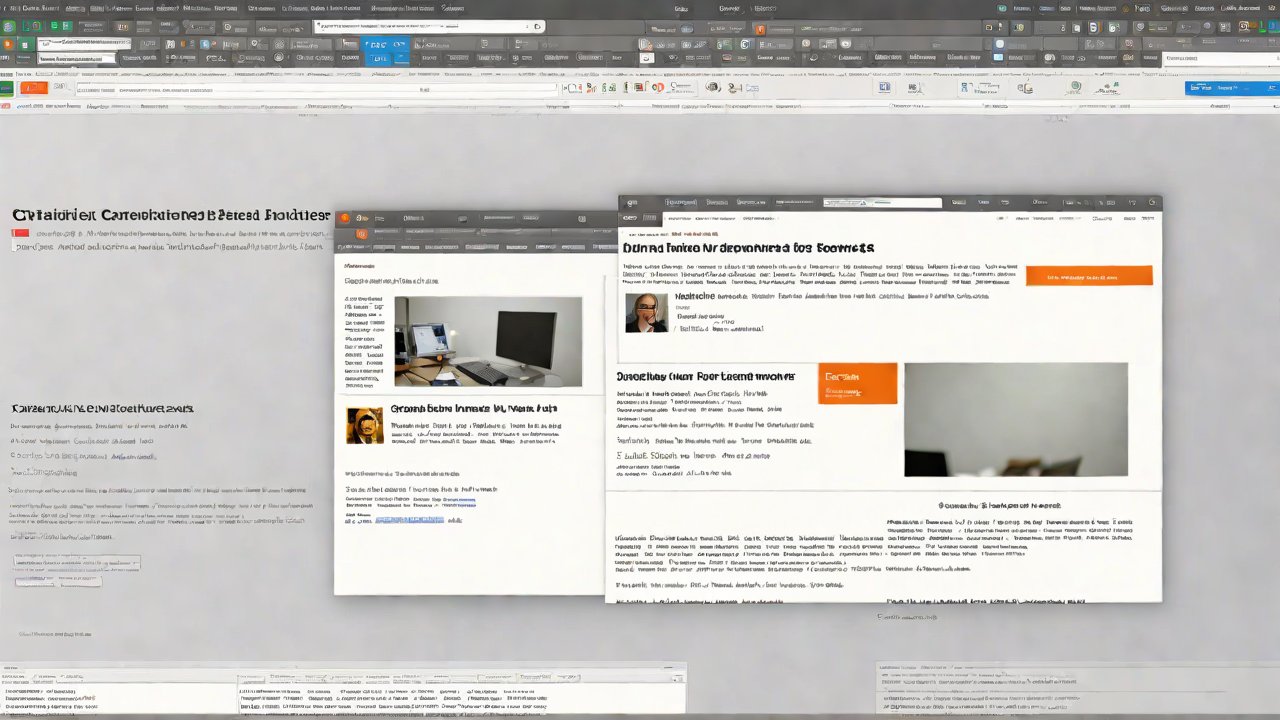1280x720 pixels.
Task: Open the woman's portrait thumbnail in the right page
Action: point(646,312)
